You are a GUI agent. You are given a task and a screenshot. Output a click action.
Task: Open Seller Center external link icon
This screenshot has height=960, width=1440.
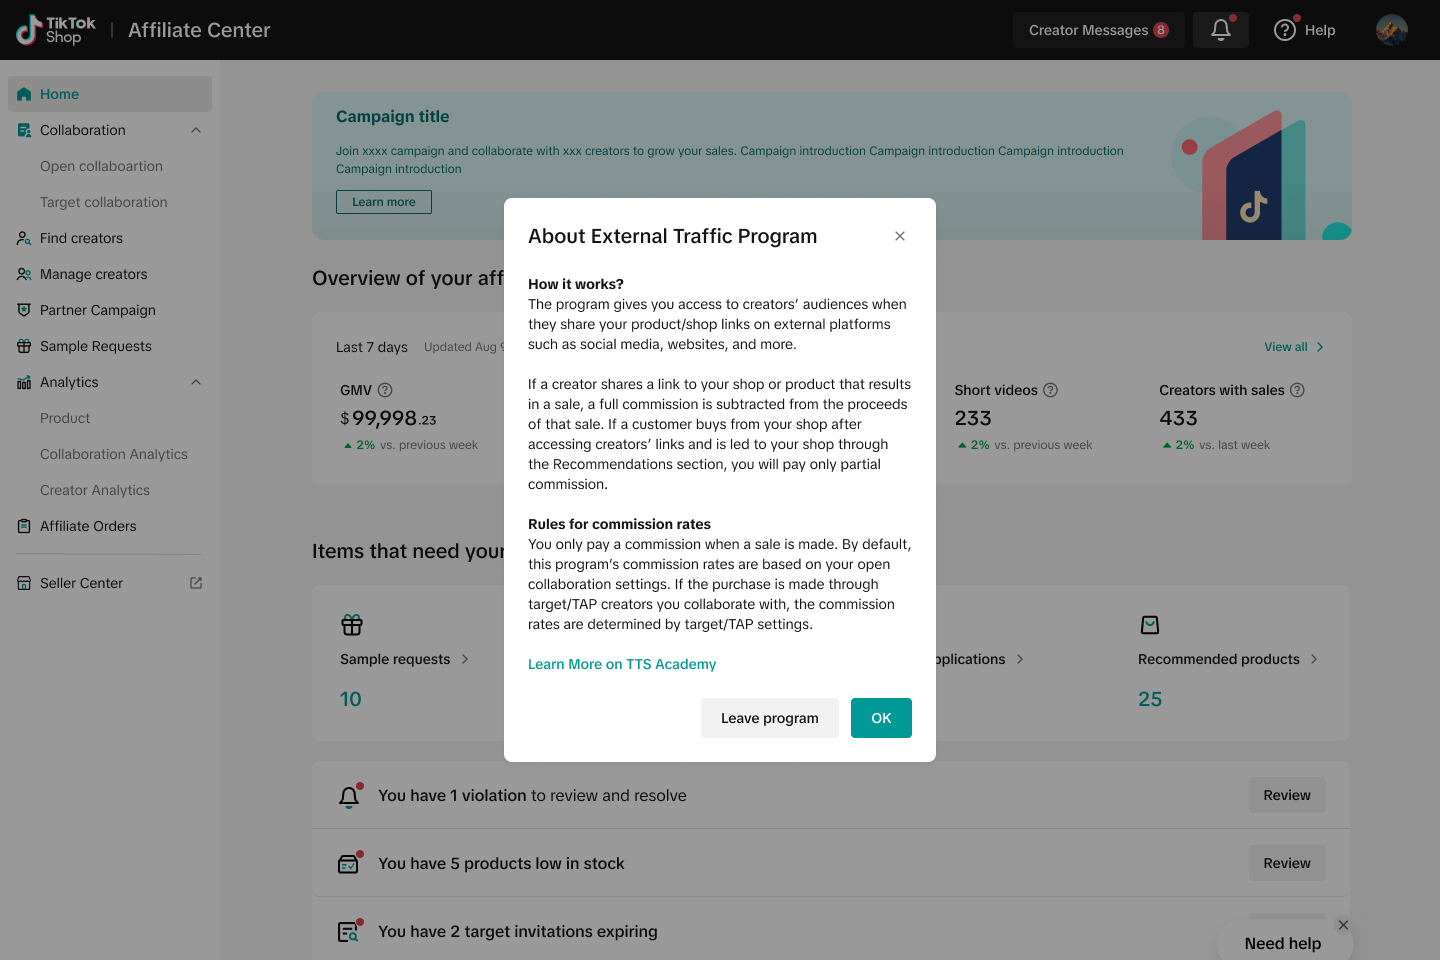tap(196, 583)
